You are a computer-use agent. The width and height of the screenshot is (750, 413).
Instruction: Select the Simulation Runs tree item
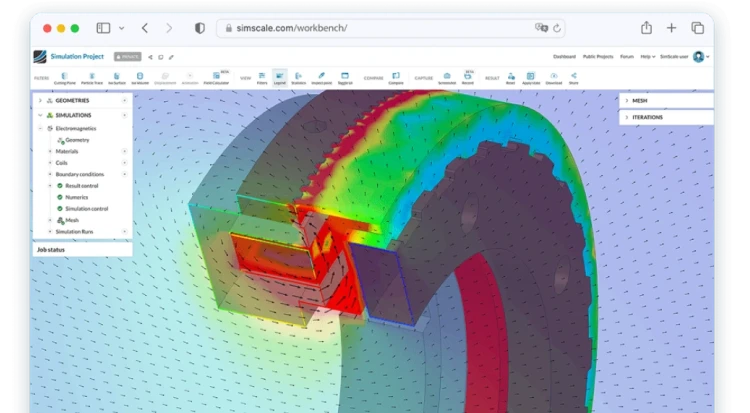(x=74, y=232)
